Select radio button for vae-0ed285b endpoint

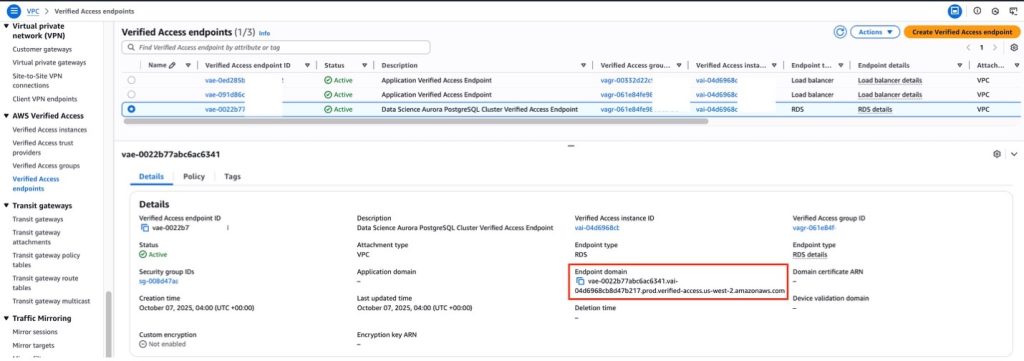[x=131, y=80]
